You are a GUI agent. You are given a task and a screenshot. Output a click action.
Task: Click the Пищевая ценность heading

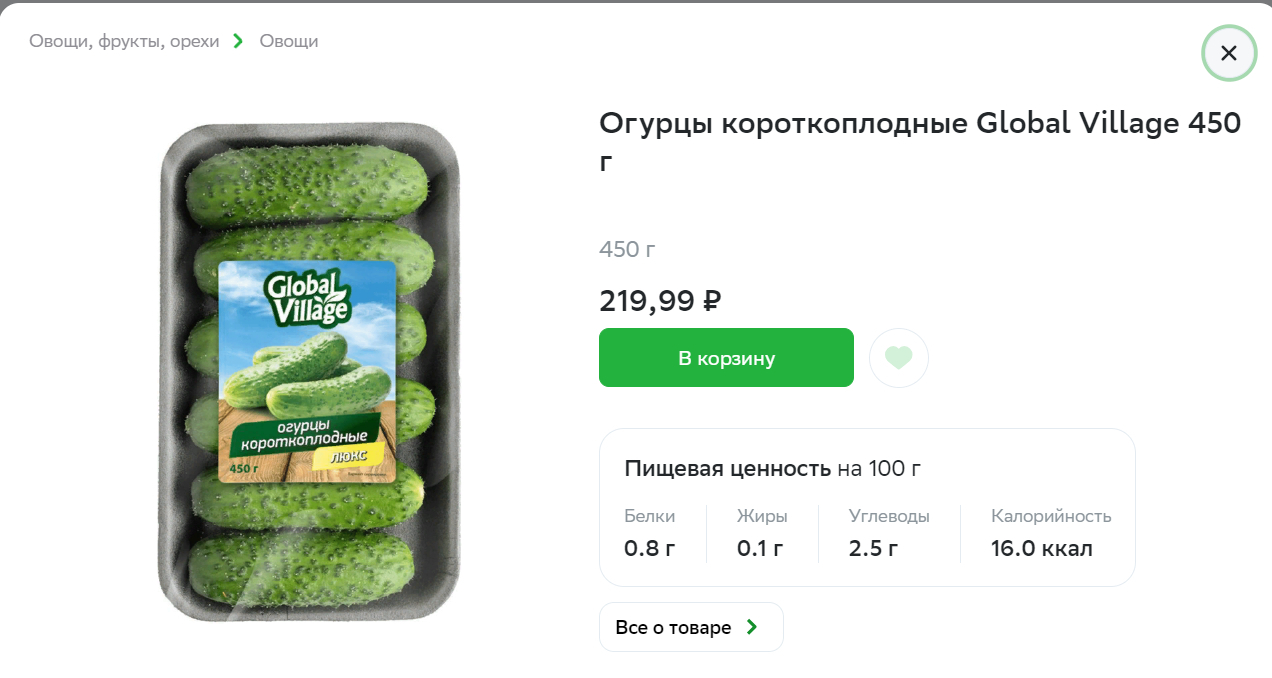[727, 468]
